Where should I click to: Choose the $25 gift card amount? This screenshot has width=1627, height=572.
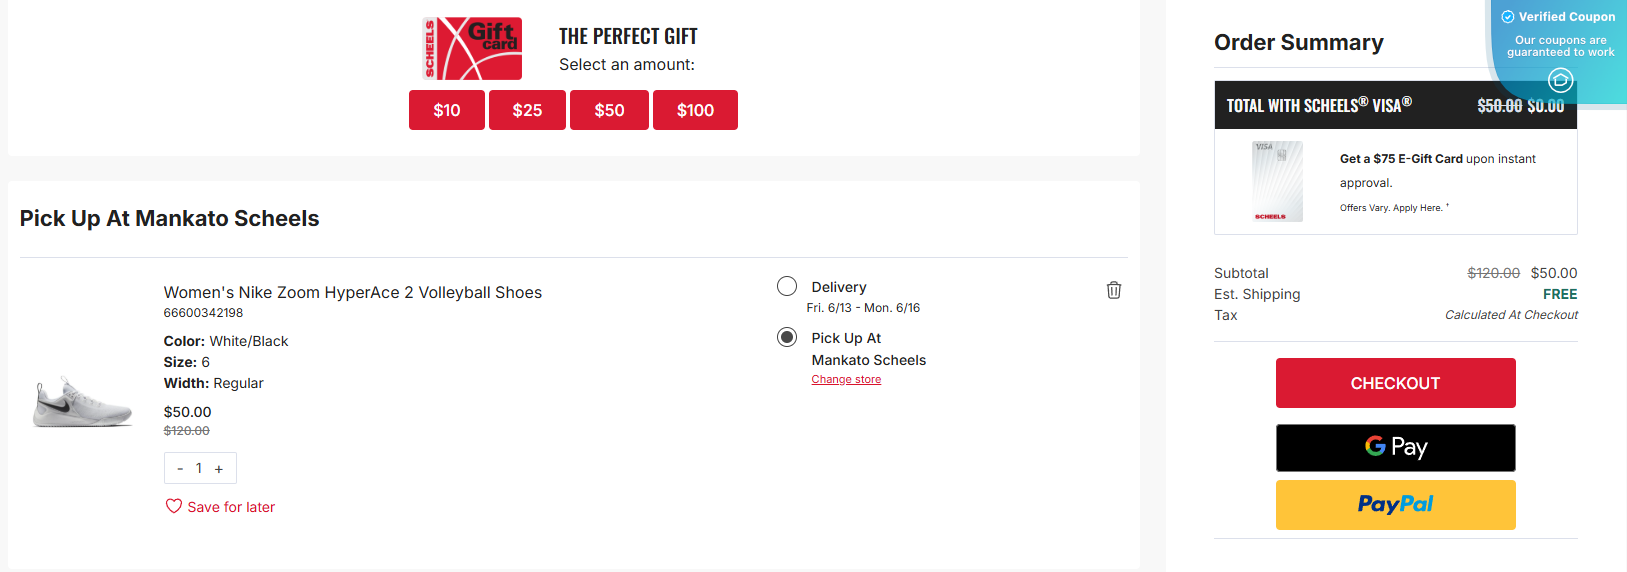527,110
